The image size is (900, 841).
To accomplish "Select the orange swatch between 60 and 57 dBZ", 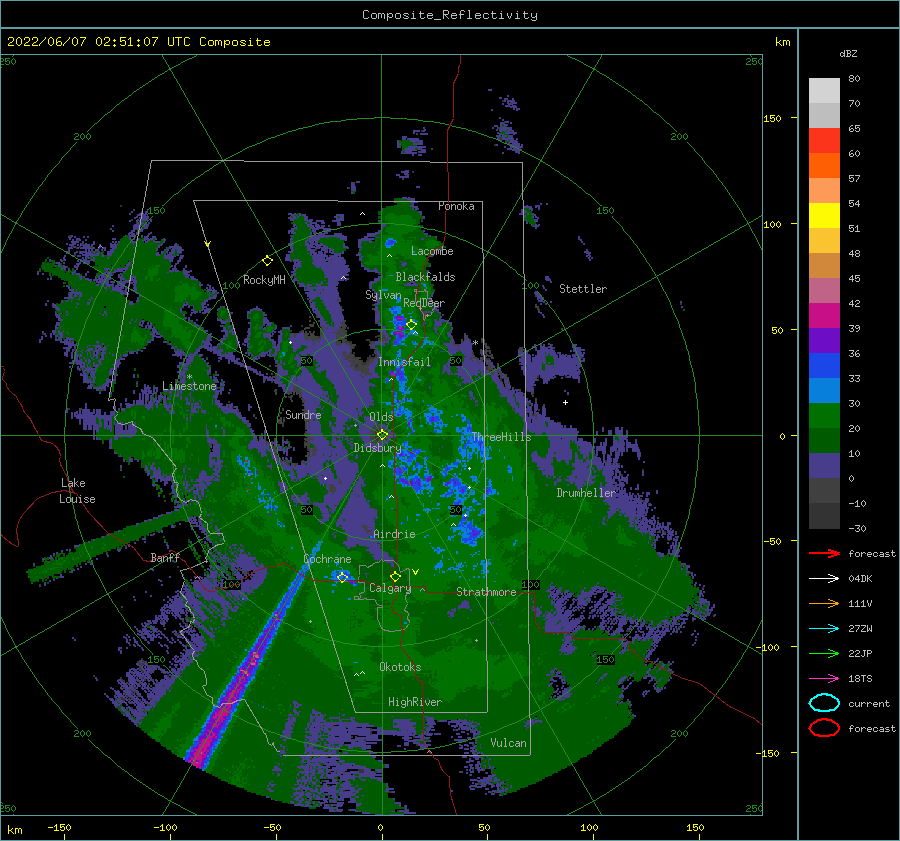I will (824, 165).
